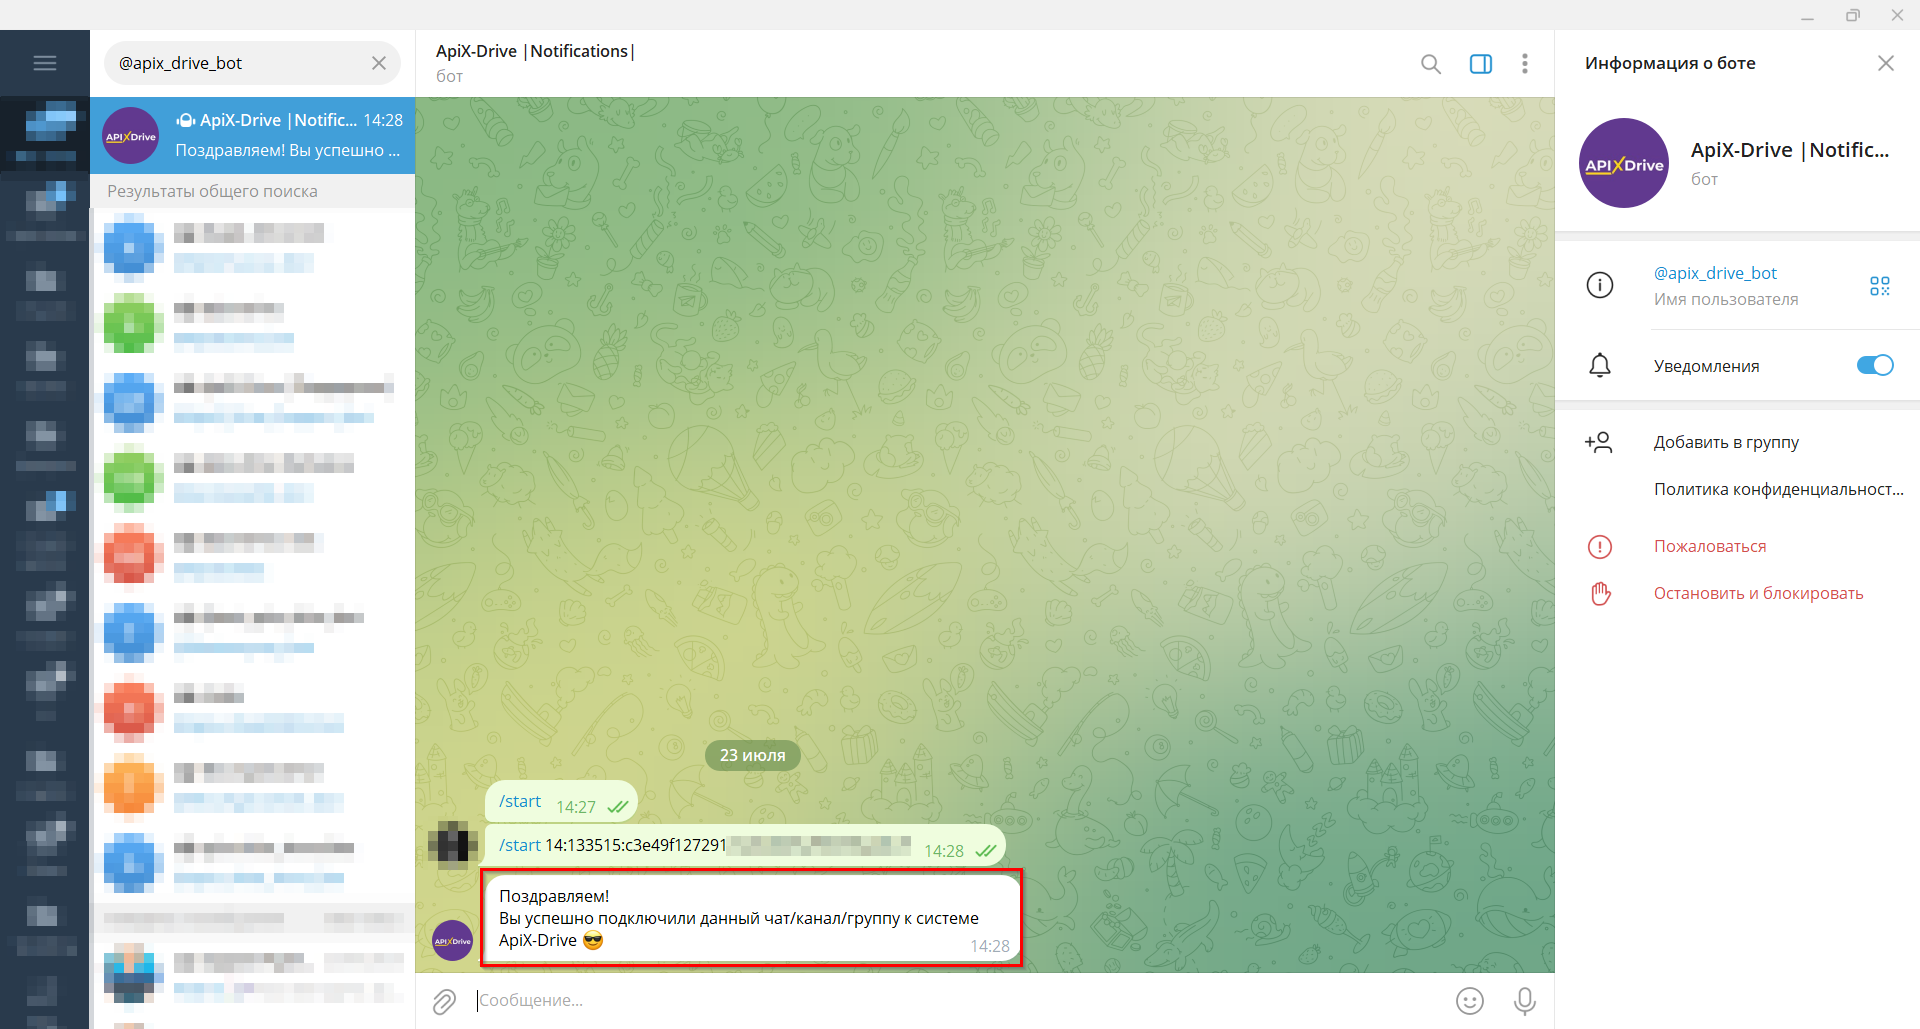
Task: Focus the Сообщение message input
Action: [x=960, y=1000]
